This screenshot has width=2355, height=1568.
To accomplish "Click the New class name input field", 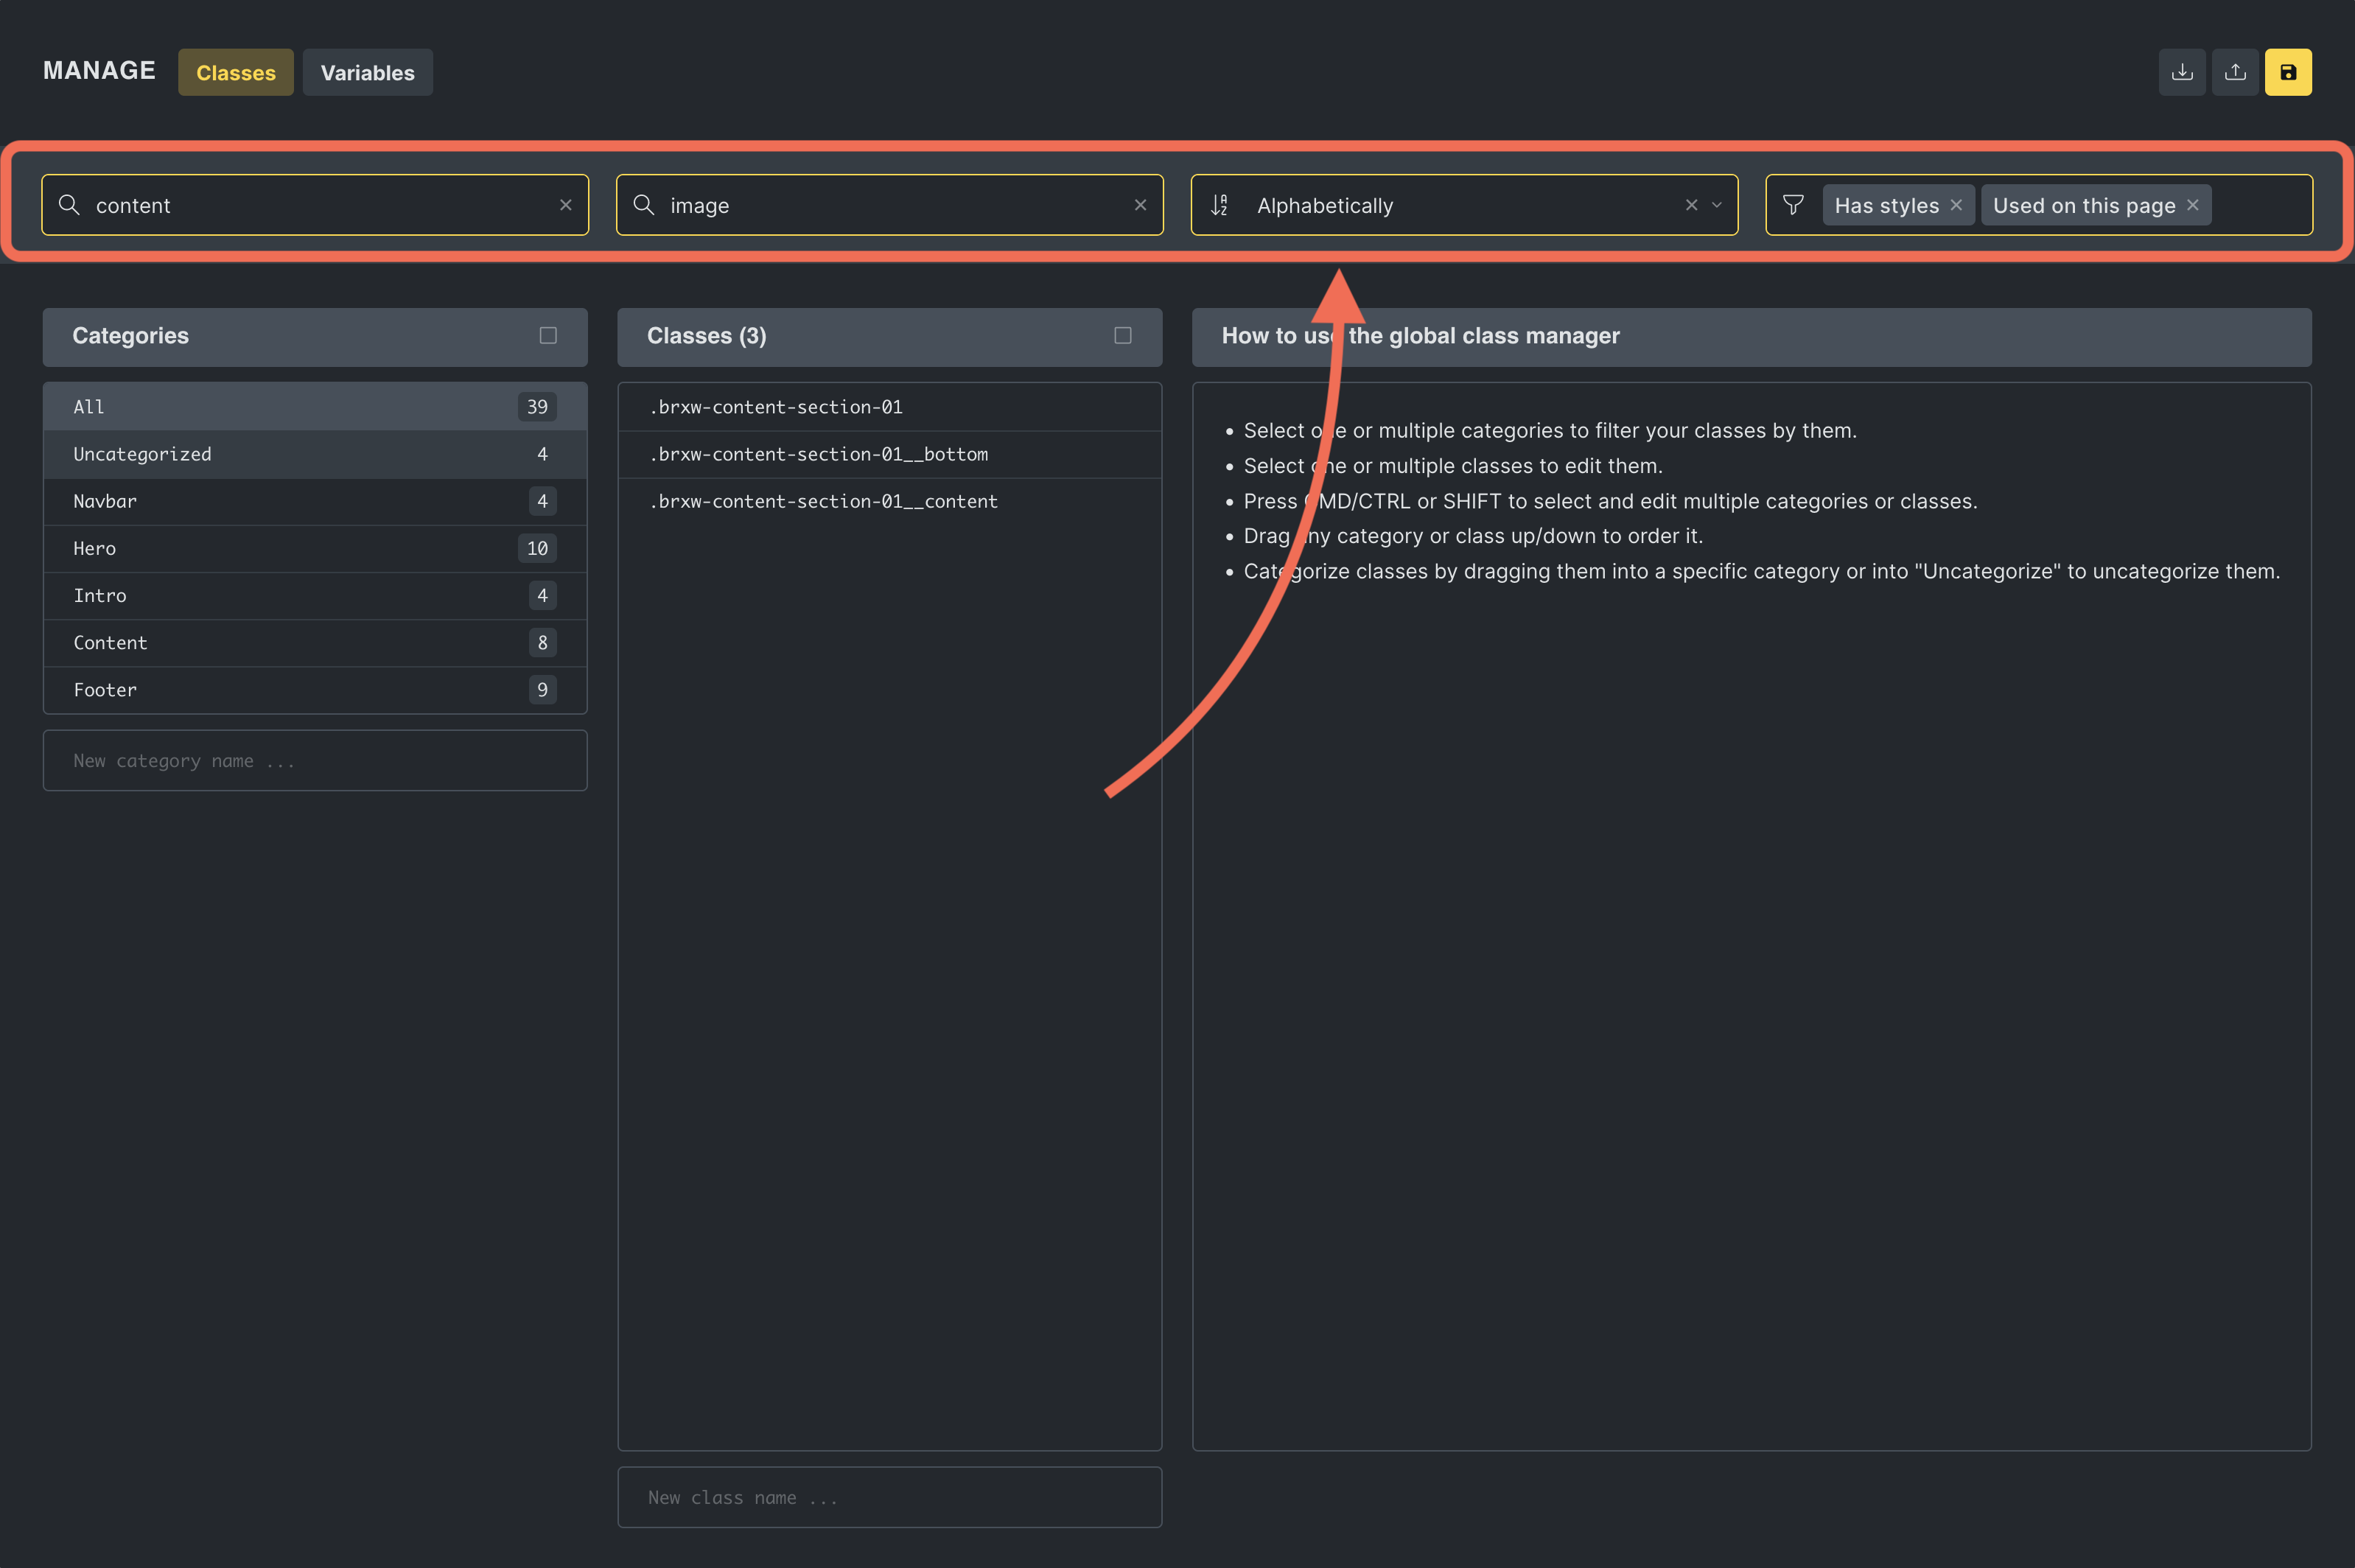I will tap(889, 1497).
